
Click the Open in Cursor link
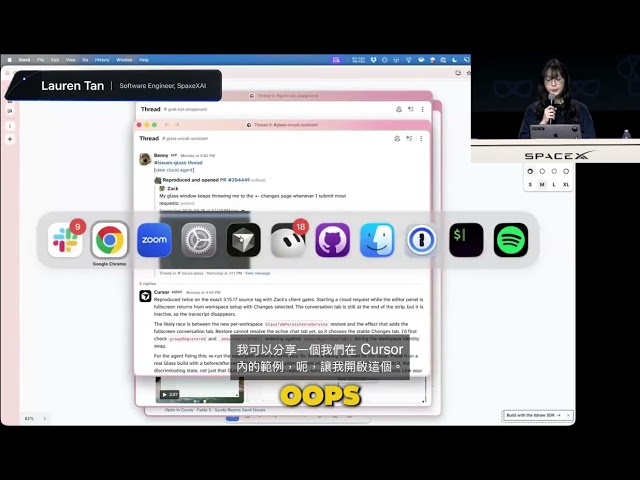179,410
